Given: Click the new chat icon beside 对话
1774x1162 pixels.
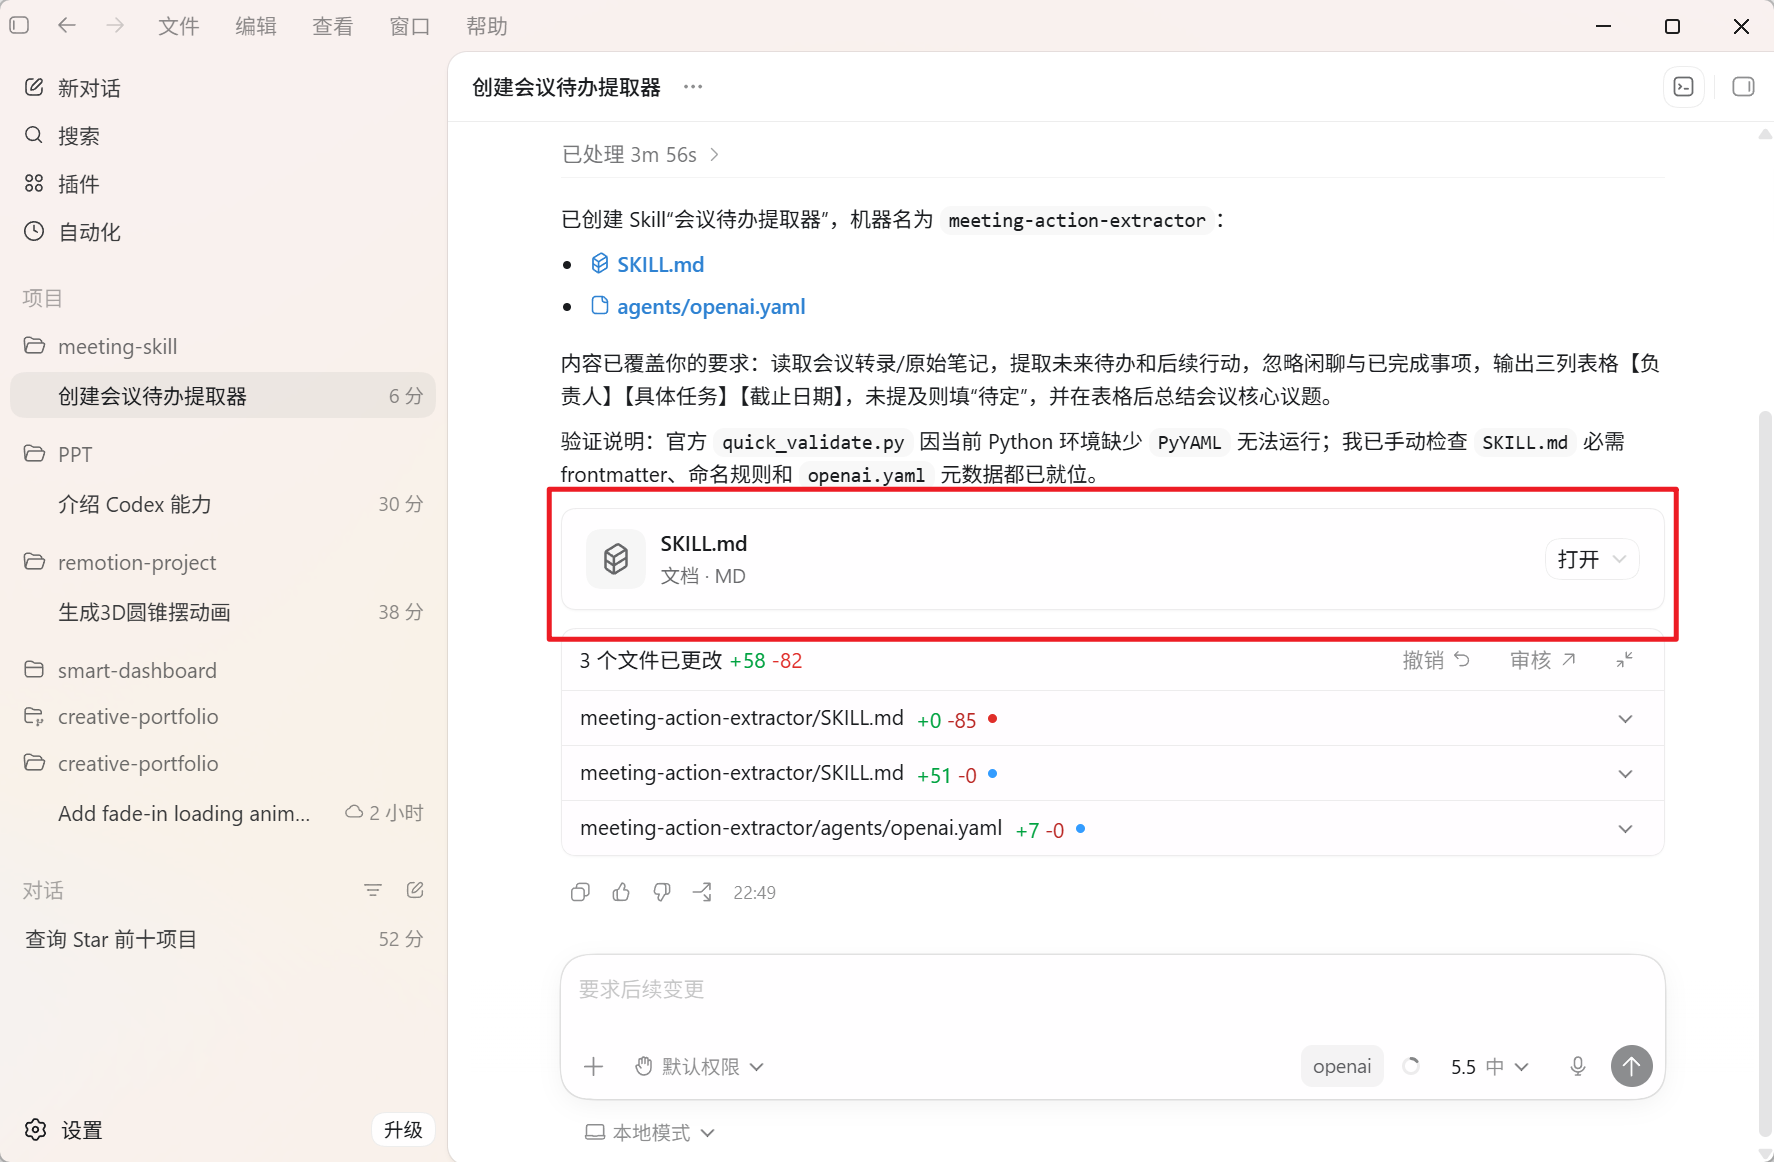Looking at the screenshot, I should tap(415, 890).
